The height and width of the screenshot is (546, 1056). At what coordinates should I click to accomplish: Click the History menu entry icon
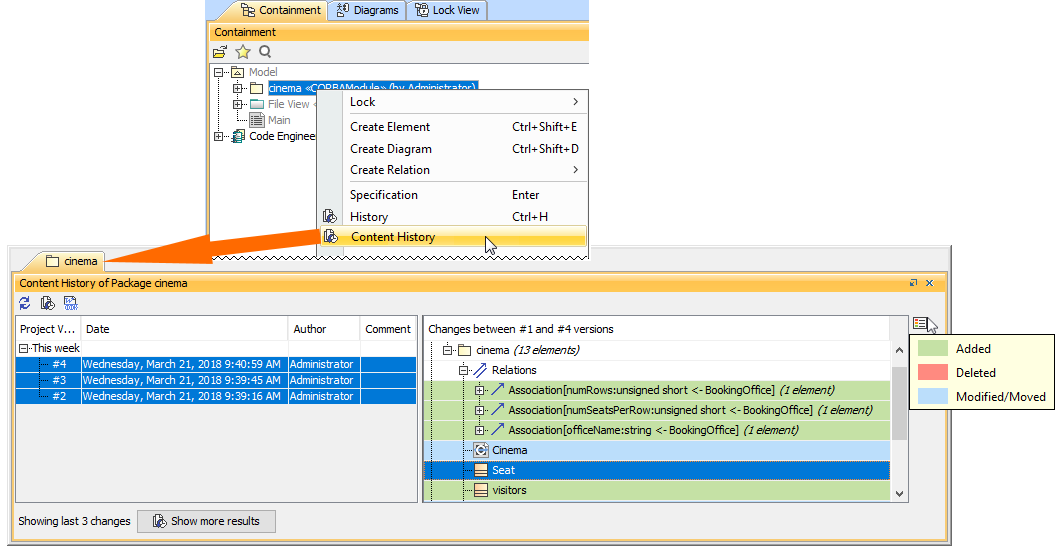329,216
